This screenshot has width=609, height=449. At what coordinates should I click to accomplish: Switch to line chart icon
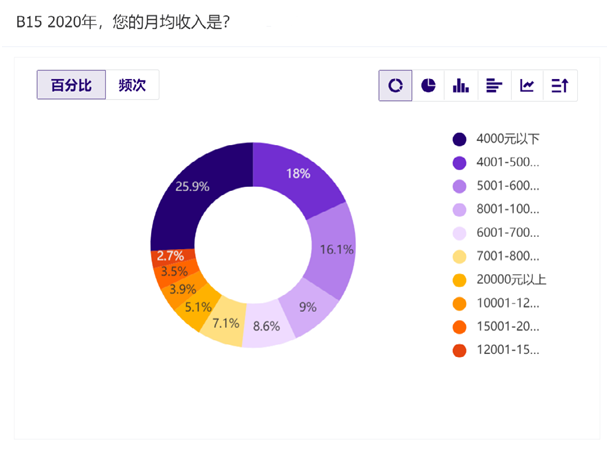point(527,86)
